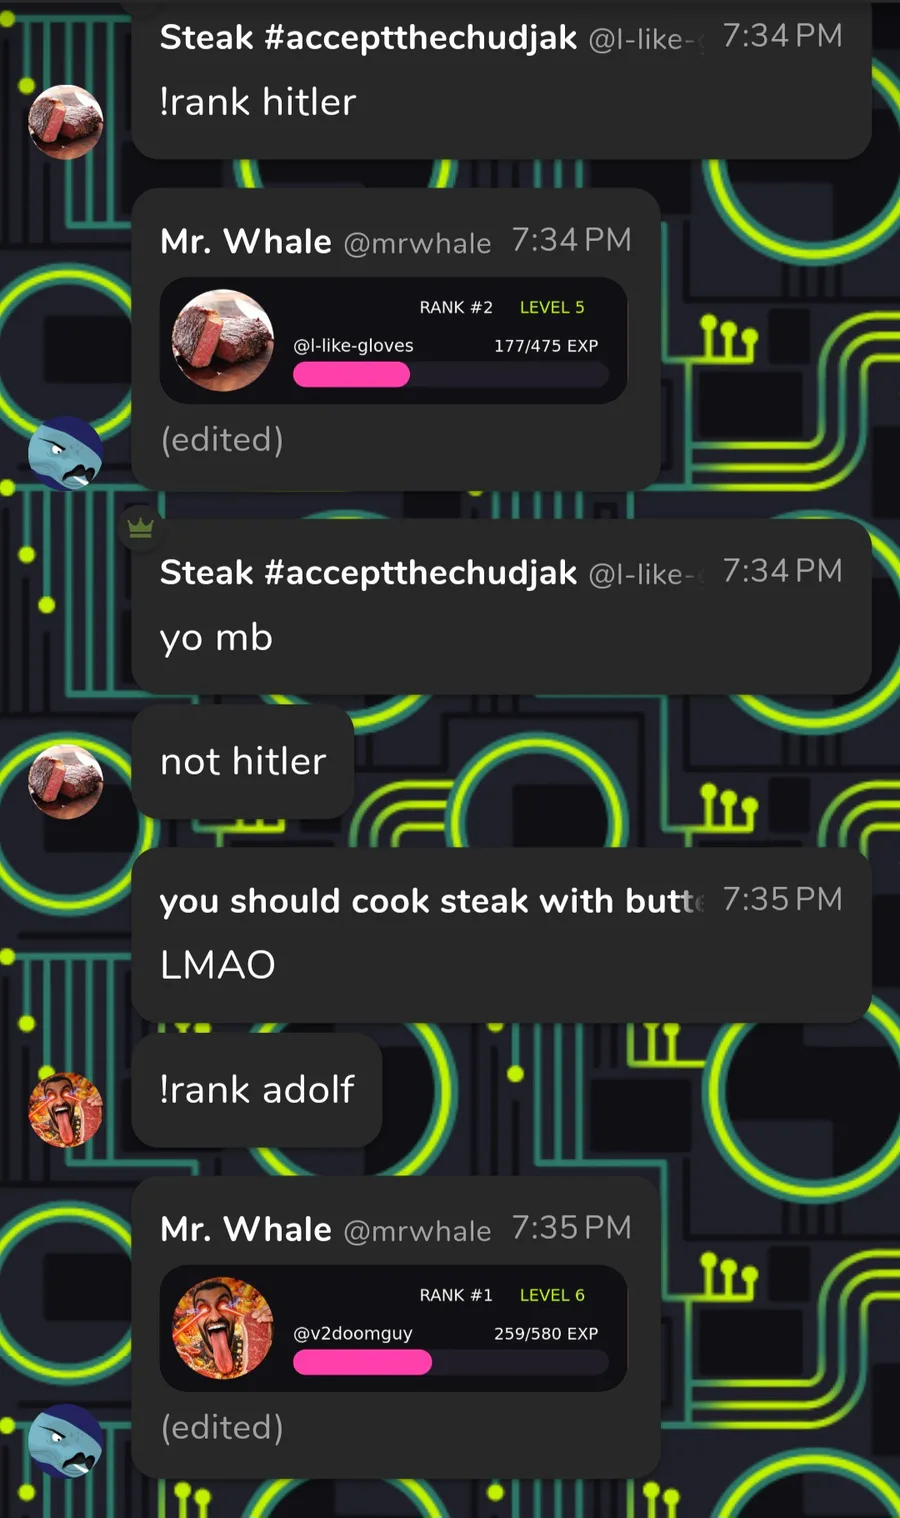Viewport: 900px width, 1518px height.
Task: Tap Mr. Whale's shark avatar near first rank card
Action: (66, 453)
